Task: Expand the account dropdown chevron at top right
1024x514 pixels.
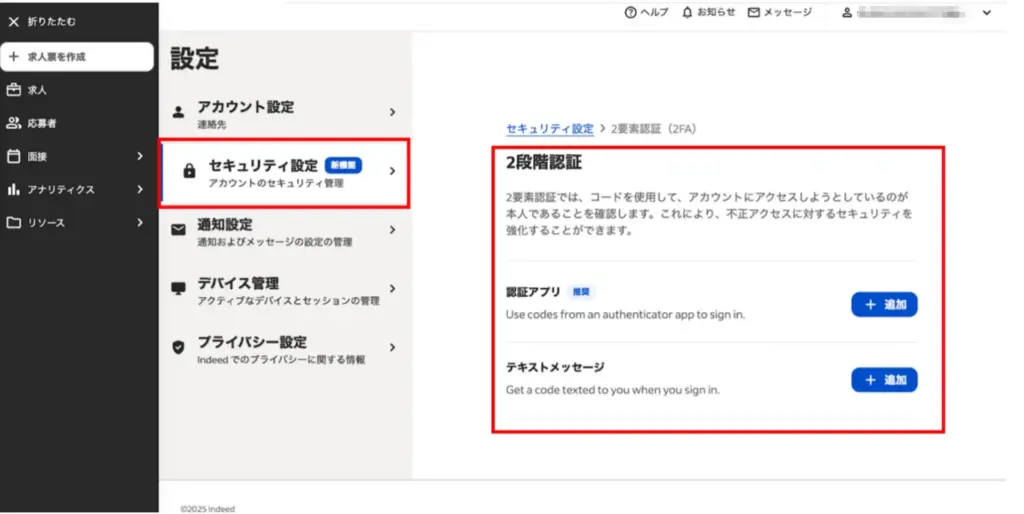Action: (x=987, y=13)
